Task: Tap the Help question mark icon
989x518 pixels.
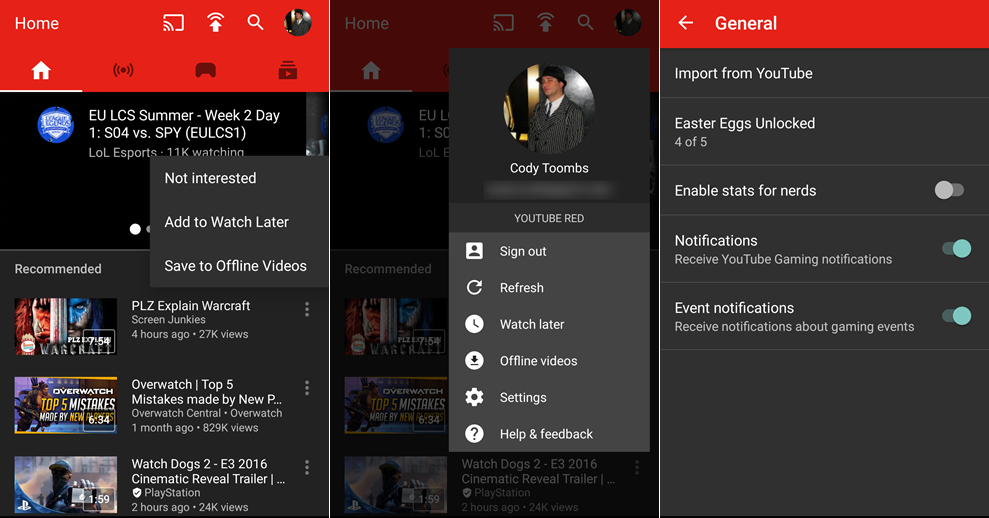Action: pos(474,433)
